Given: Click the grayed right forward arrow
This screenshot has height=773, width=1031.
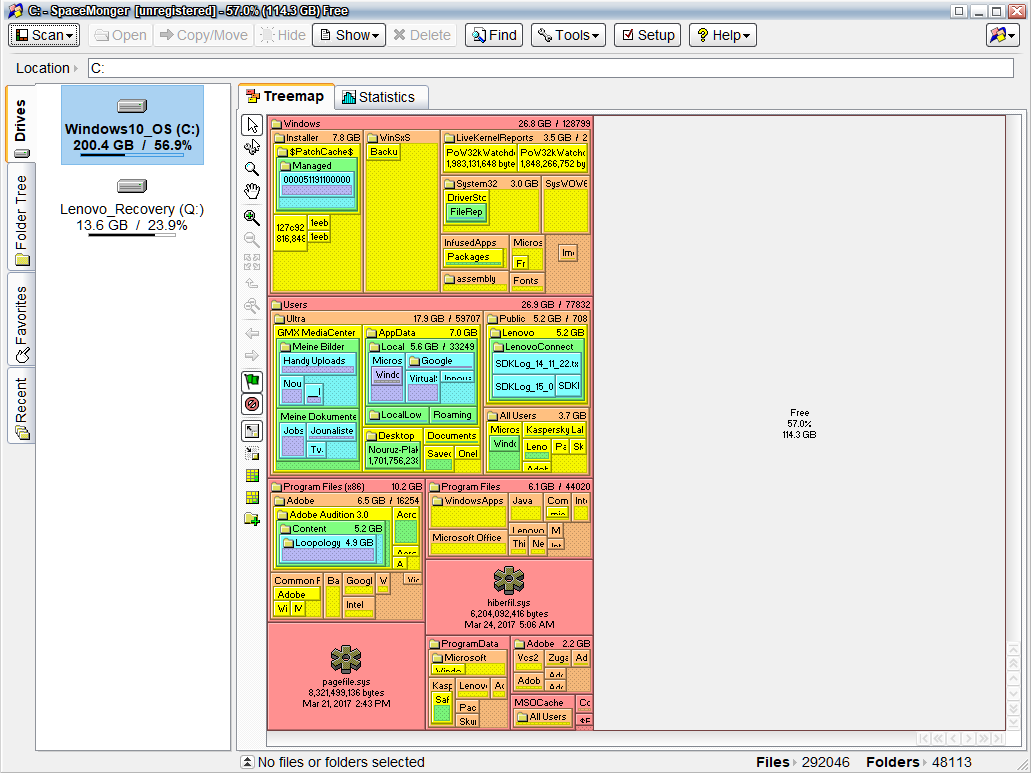Looking at the screenshot, I should pos(252,356).
